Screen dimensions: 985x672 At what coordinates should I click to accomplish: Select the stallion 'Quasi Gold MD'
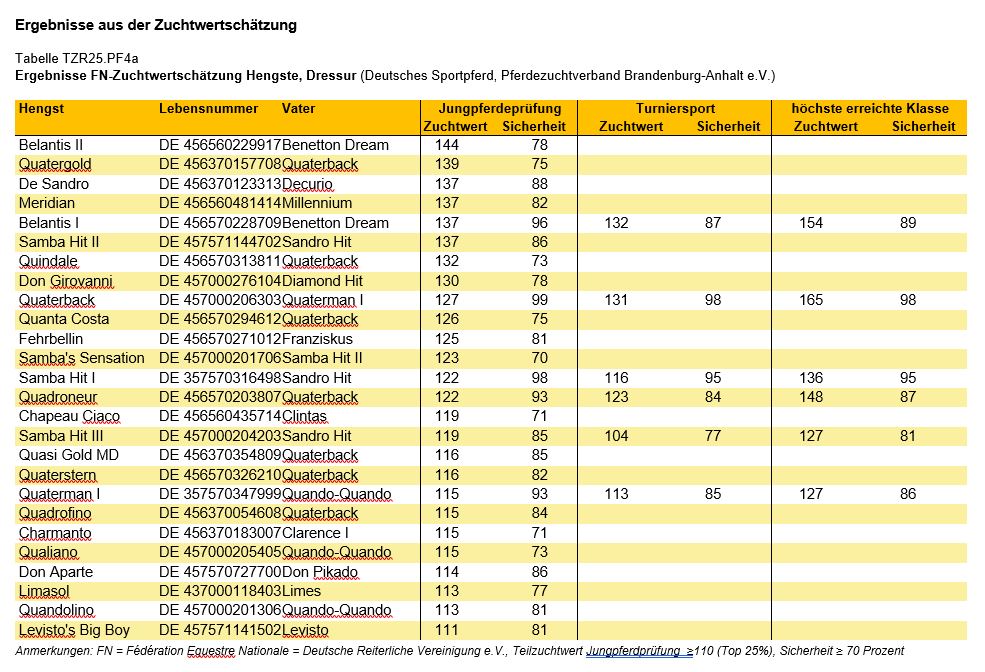(69, 455)
